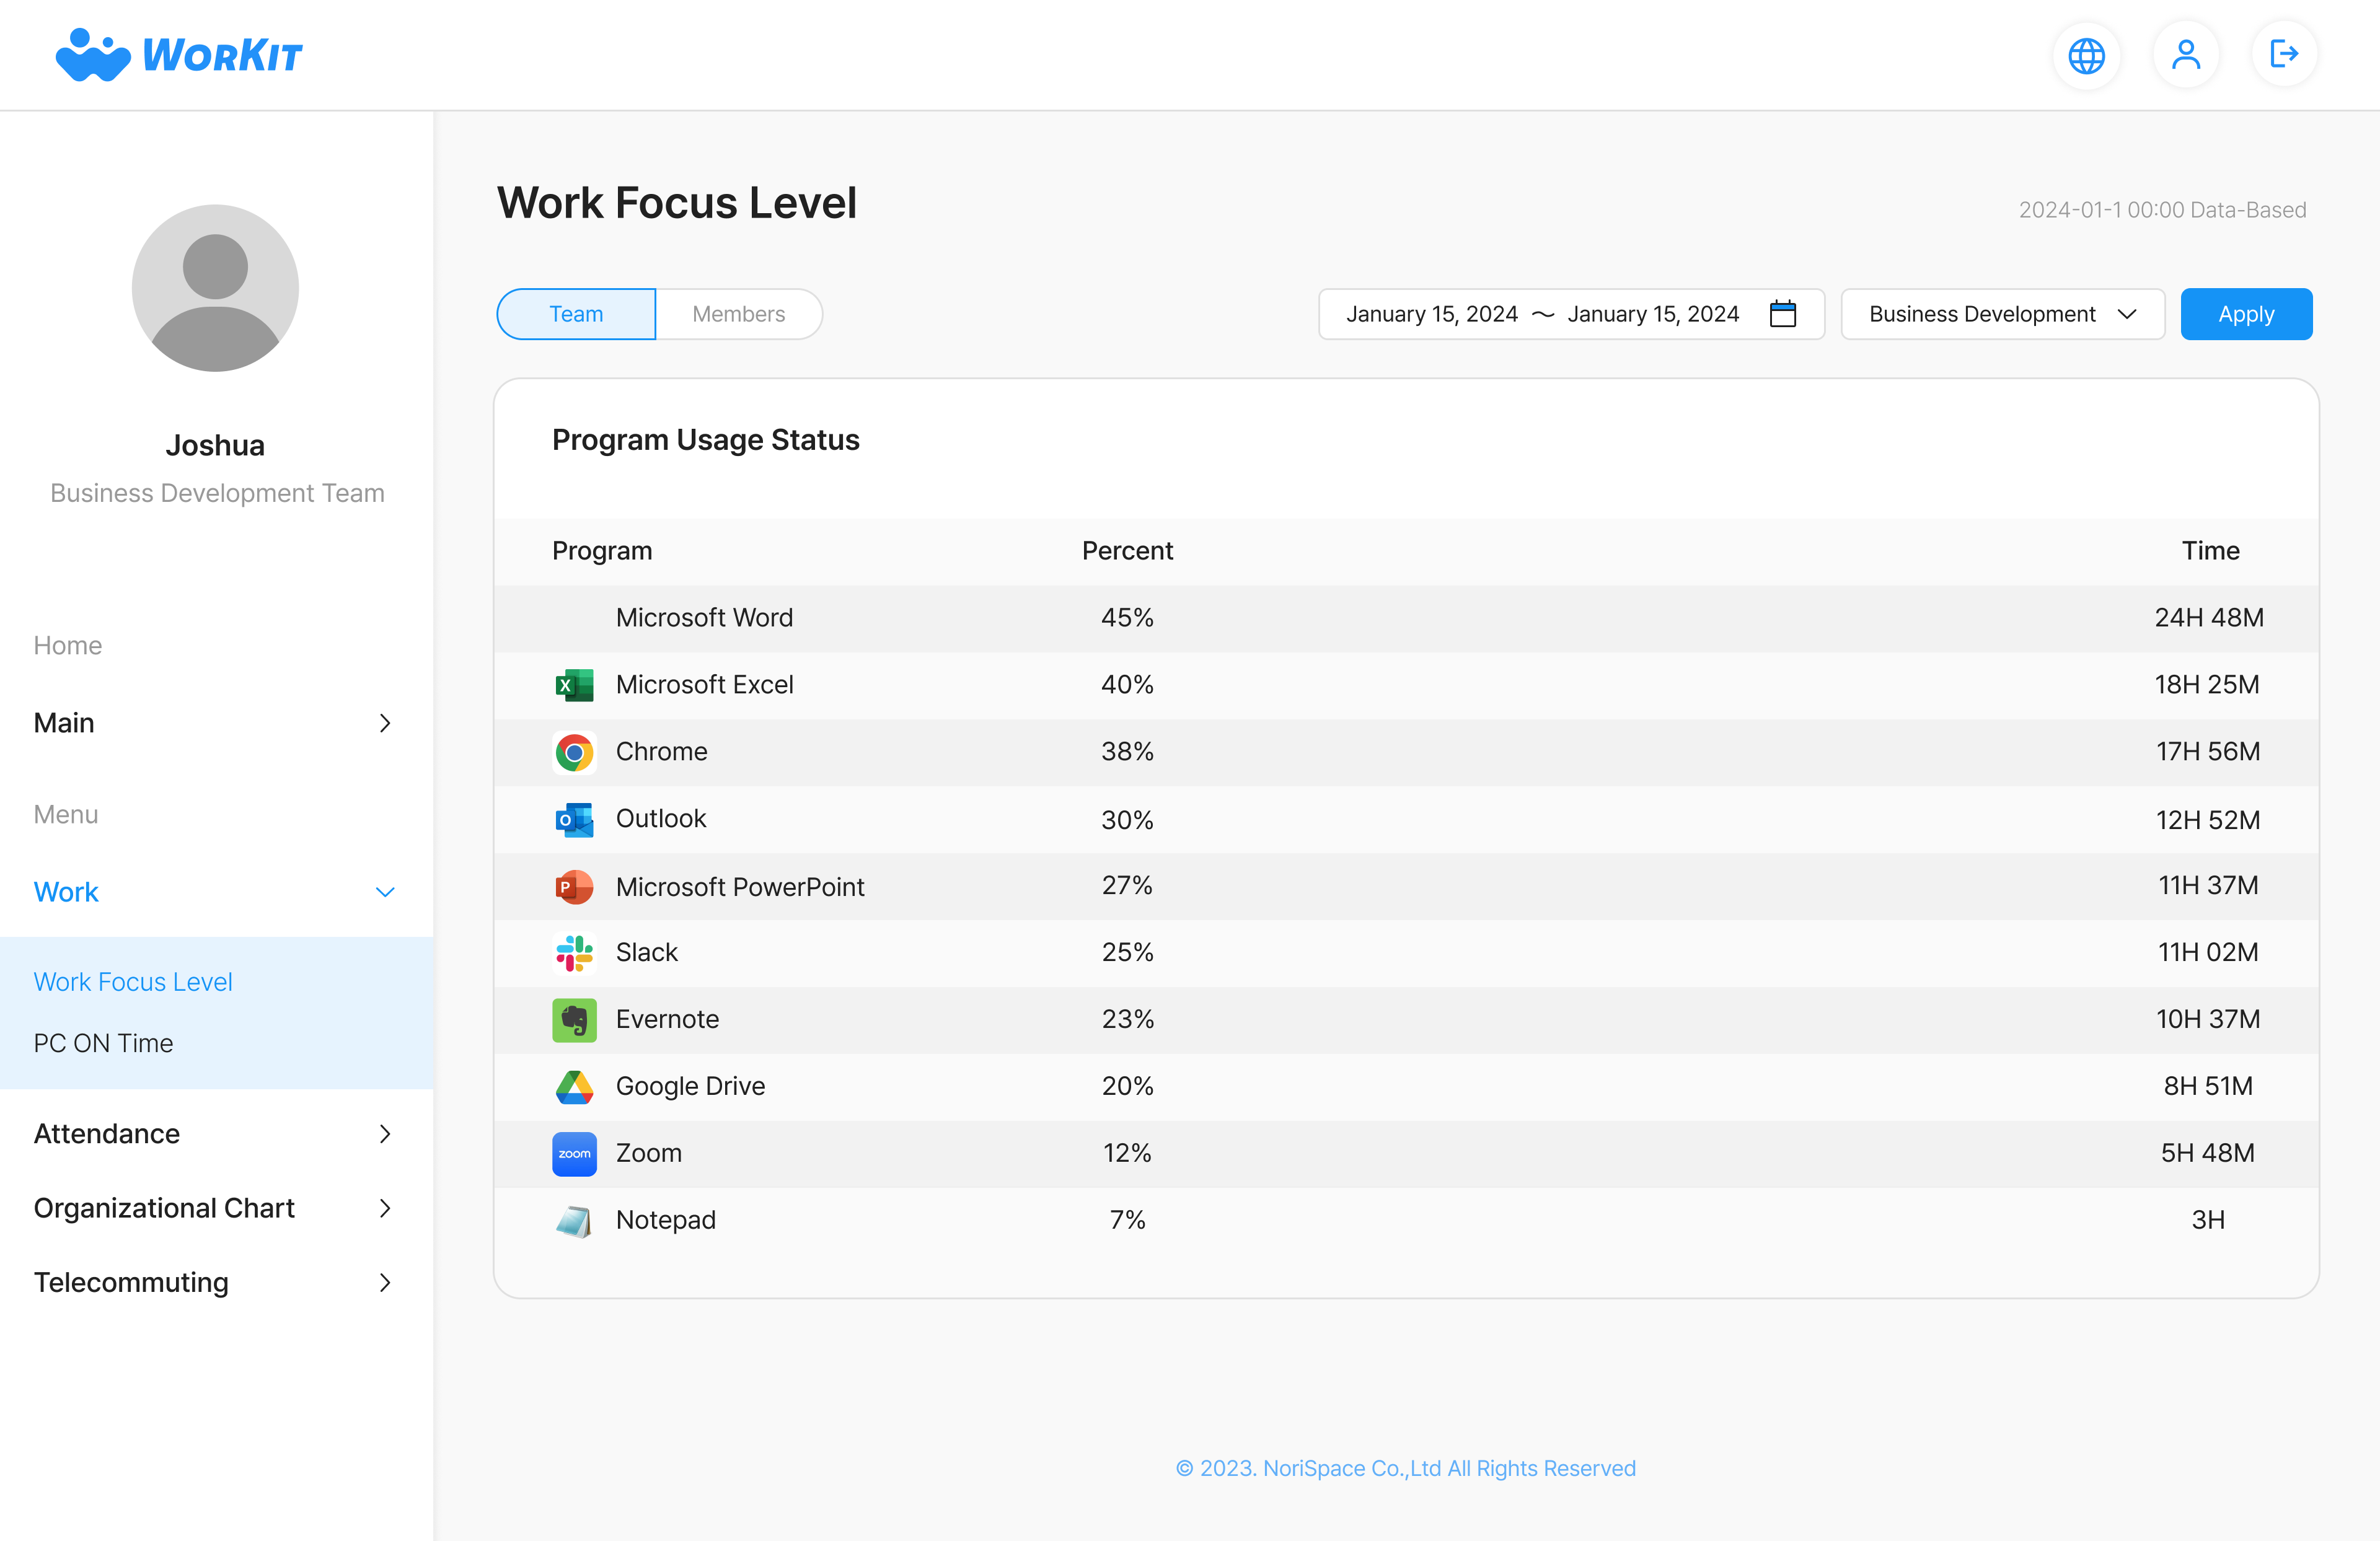Open the calendar date picker icon
Image resolution: width=2380 pixels, height=1541 pixels.
pos(1782,314)
